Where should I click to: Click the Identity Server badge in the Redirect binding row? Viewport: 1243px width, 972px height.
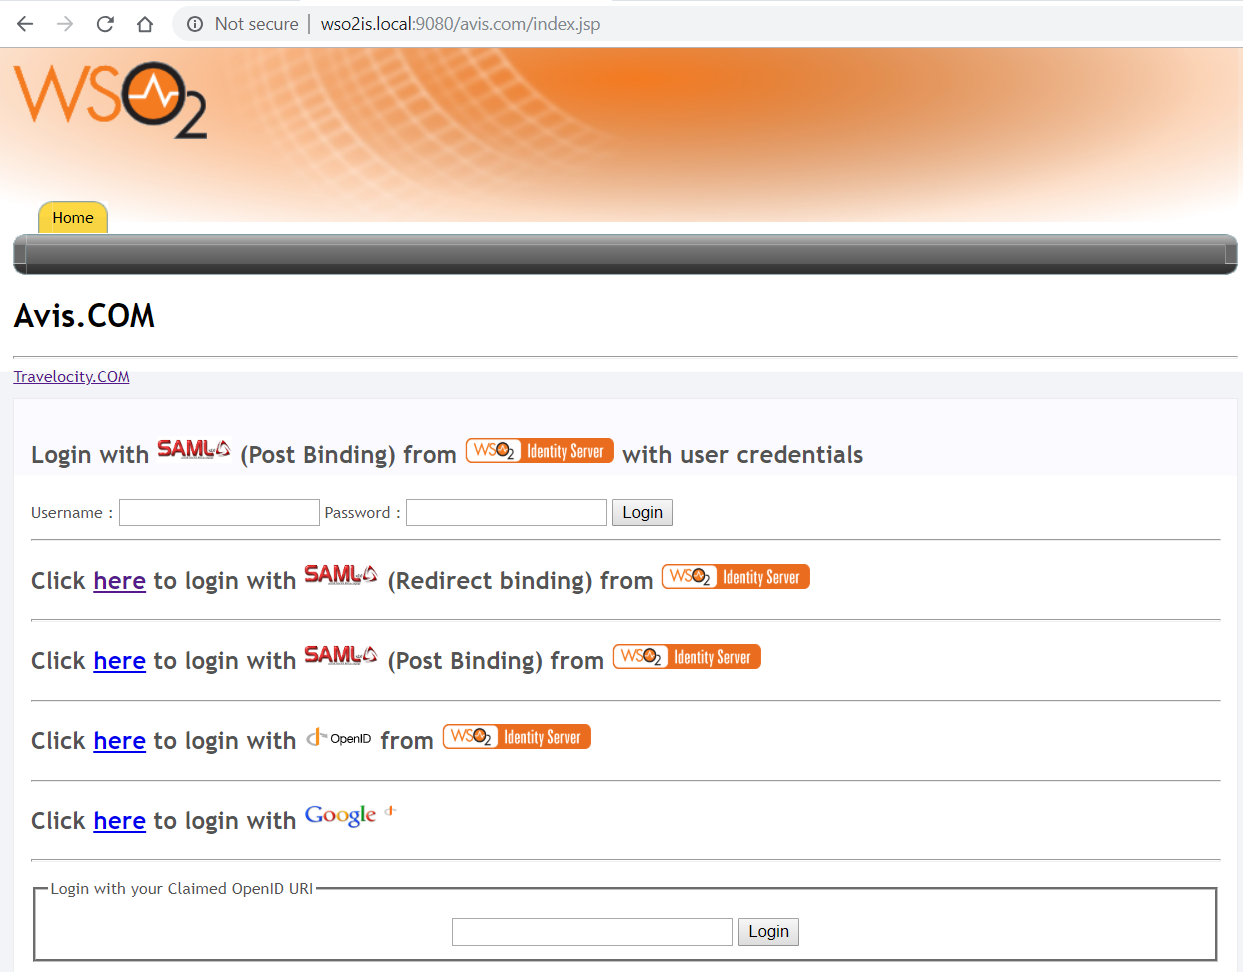click(x=736, y=577)
